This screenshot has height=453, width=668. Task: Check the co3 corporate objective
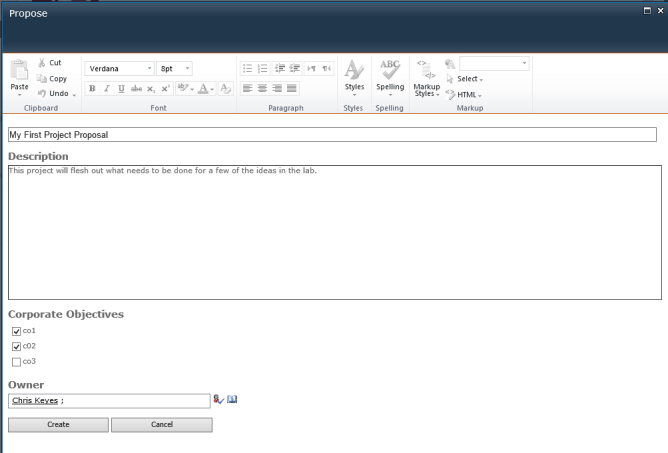tap(16, 362)
